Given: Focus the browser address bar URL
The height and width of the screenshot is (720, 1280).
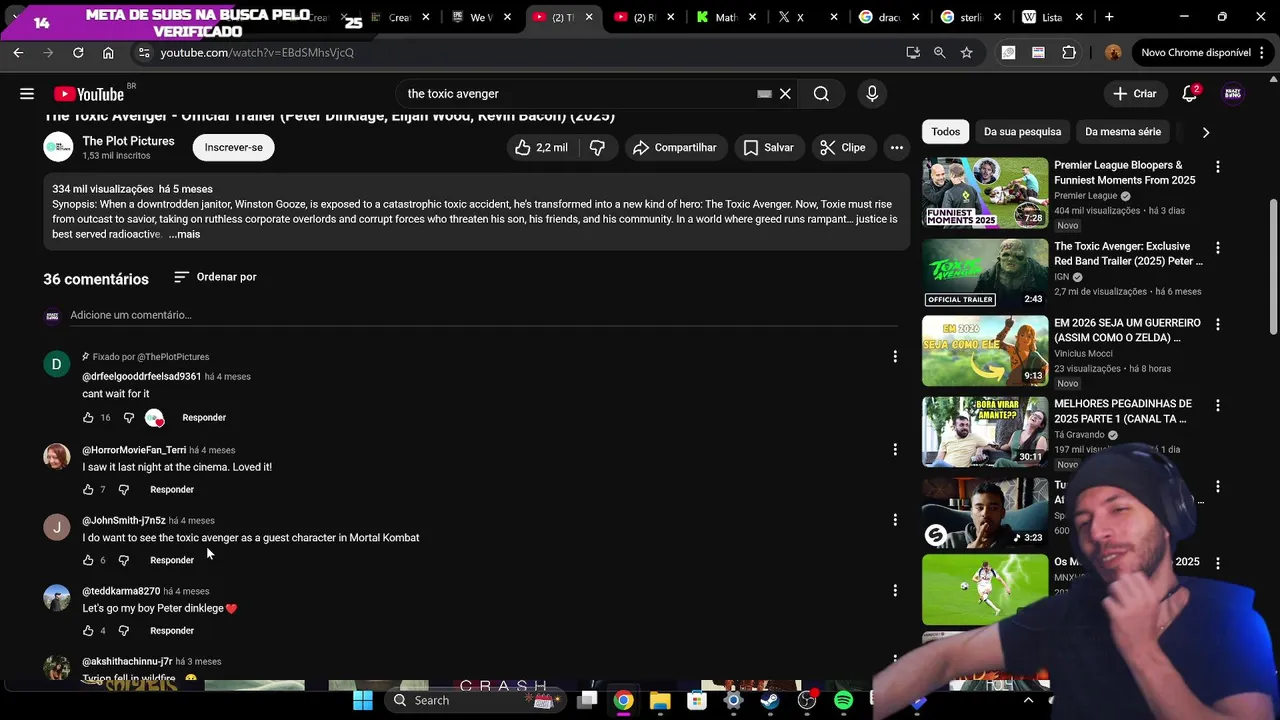Looking at the screenshot, I should [257, 52].
